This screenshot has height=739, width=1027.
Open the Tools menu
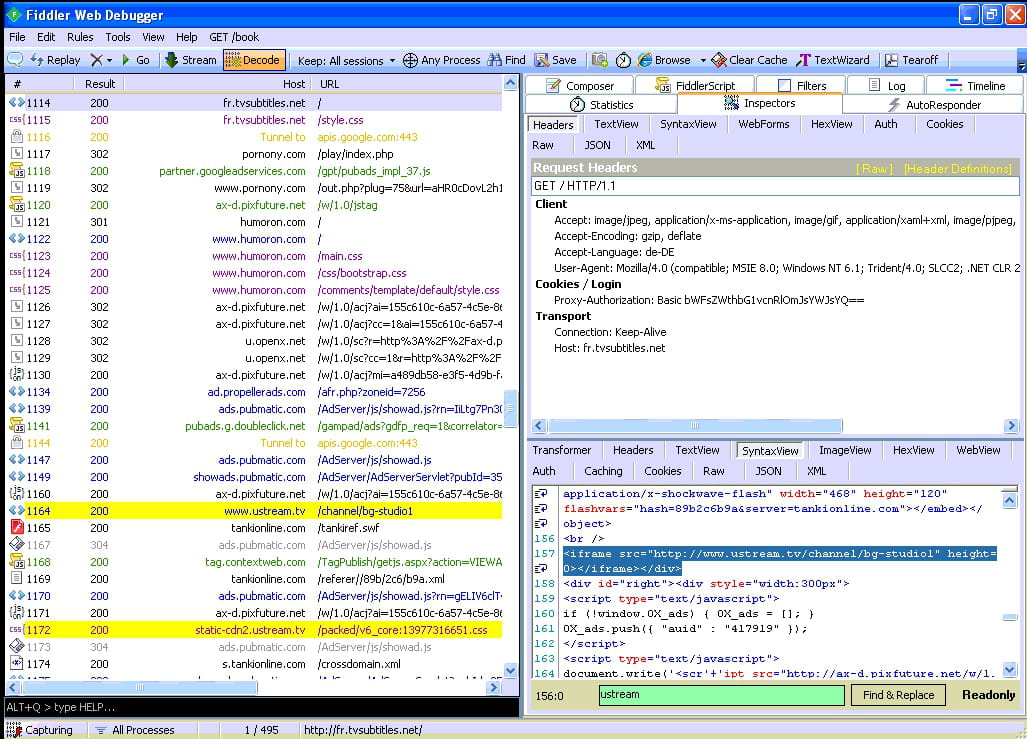[118, 37]
